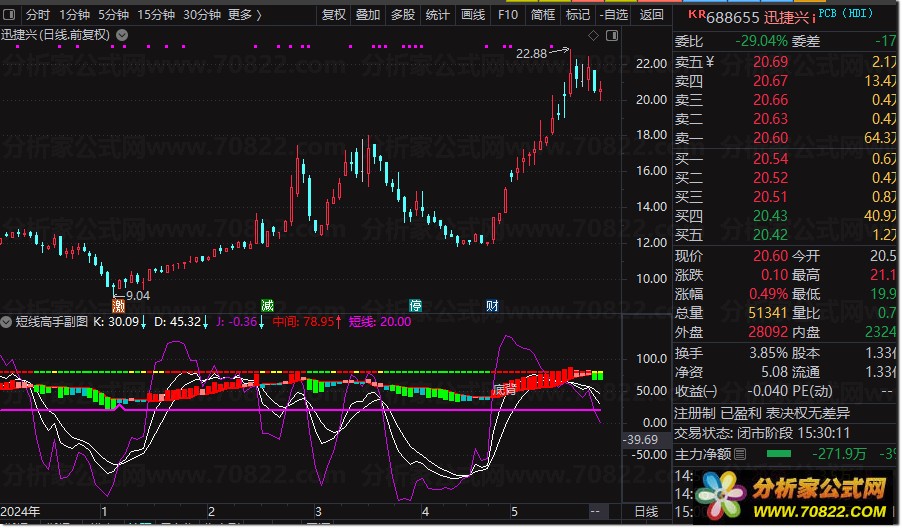Click the 净资 value 5.08
Viewport: 903px width, 528px height.
[x=775, y=372]
